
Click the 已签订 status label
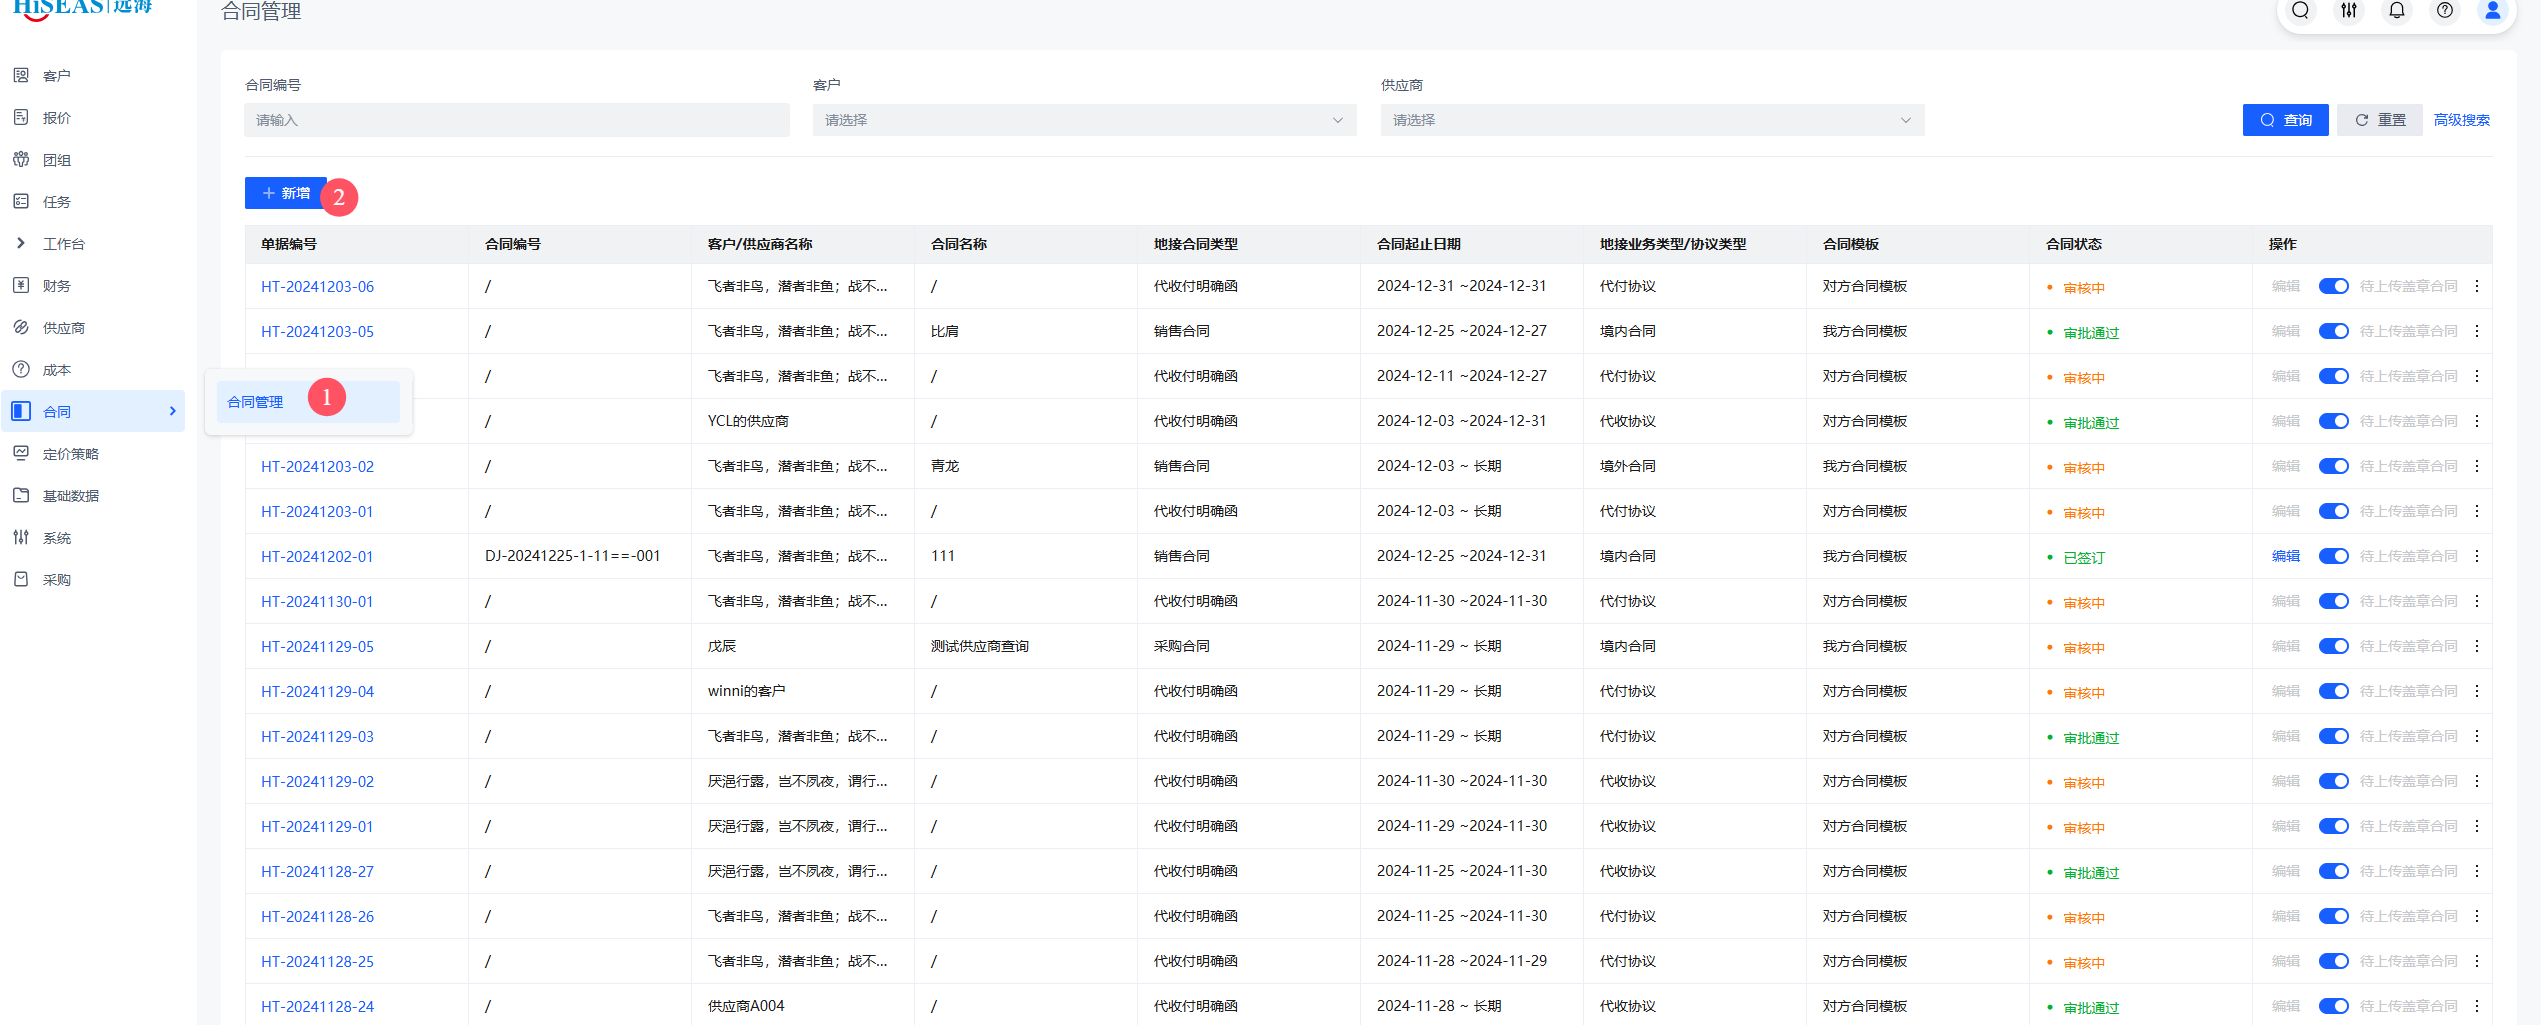click(2083, 558)
